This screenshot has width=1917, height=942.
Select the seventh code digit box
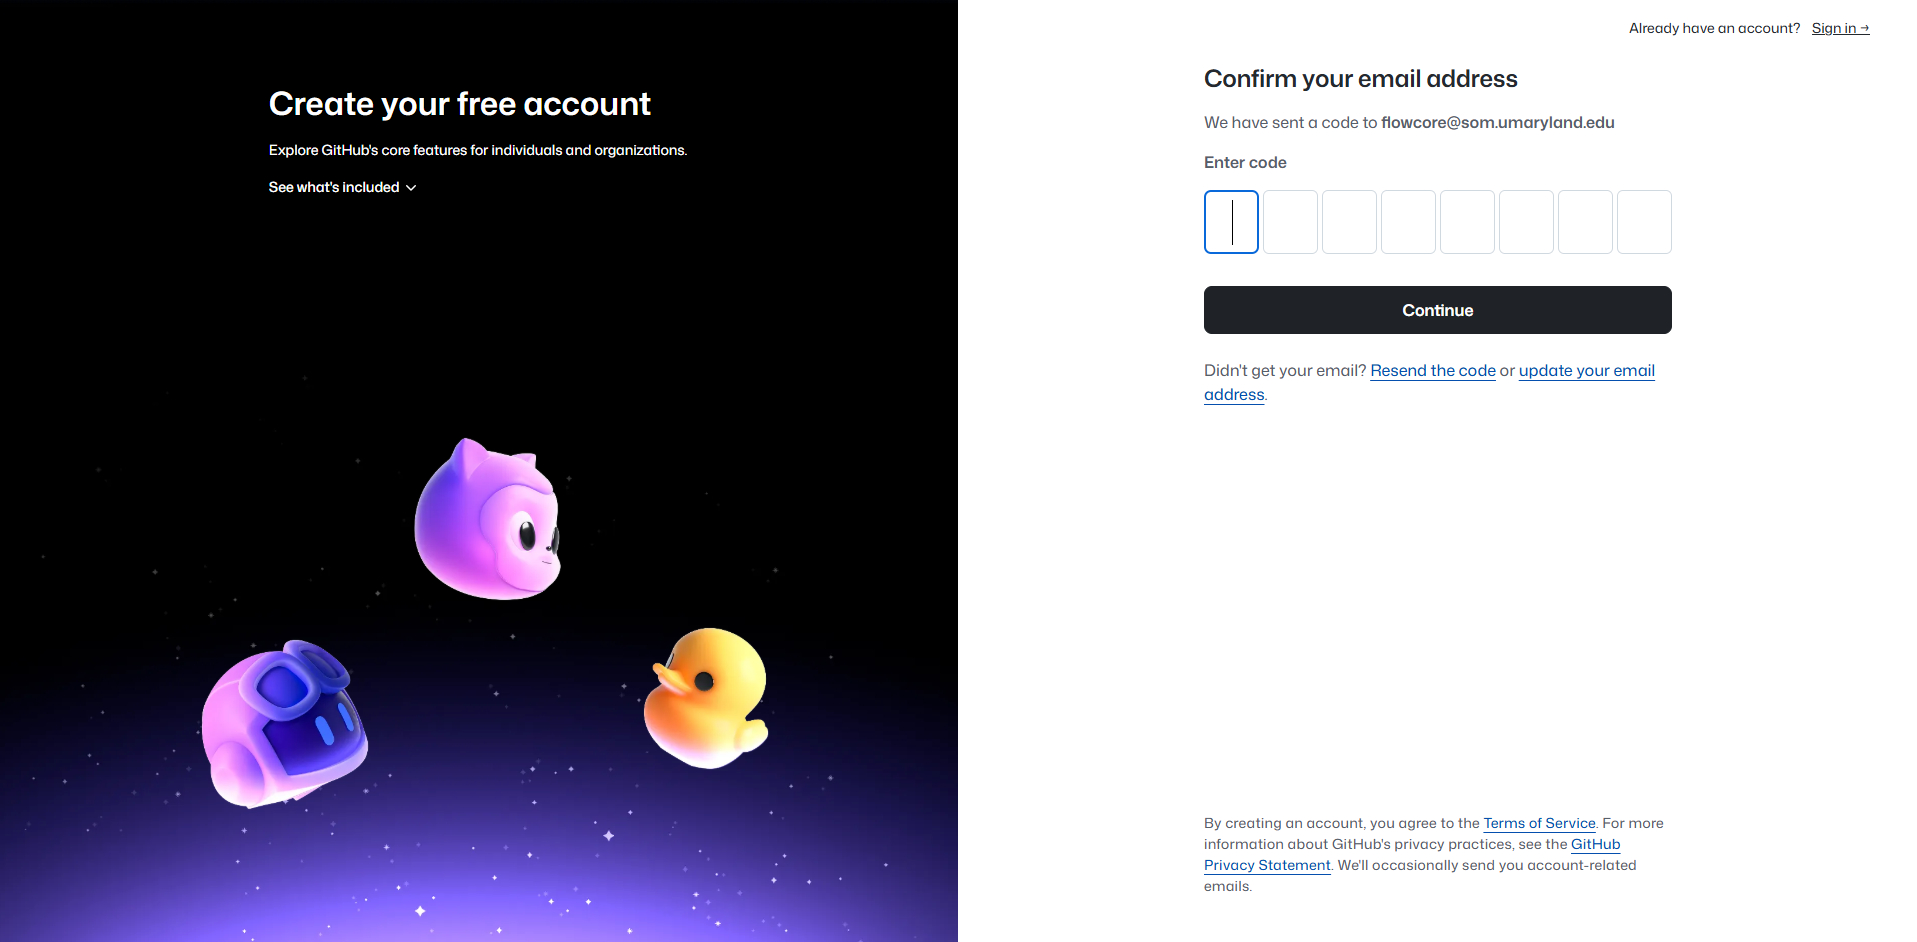pyautogui.click(x=1585, y=222)
